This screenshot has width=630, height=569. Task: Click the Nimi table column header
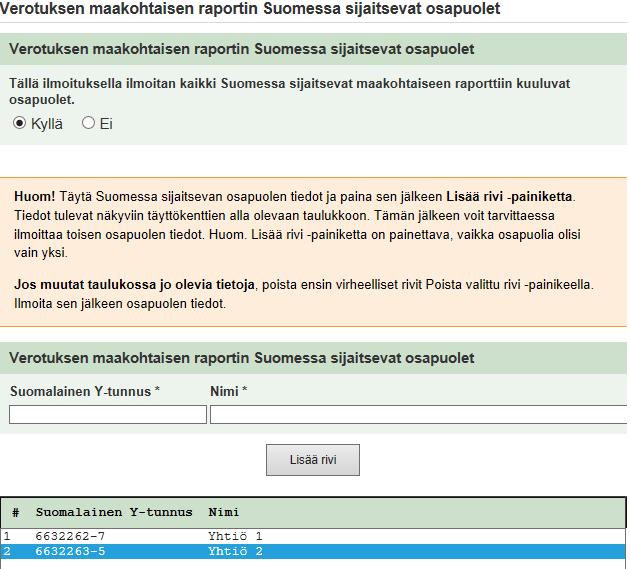(223, 512)
